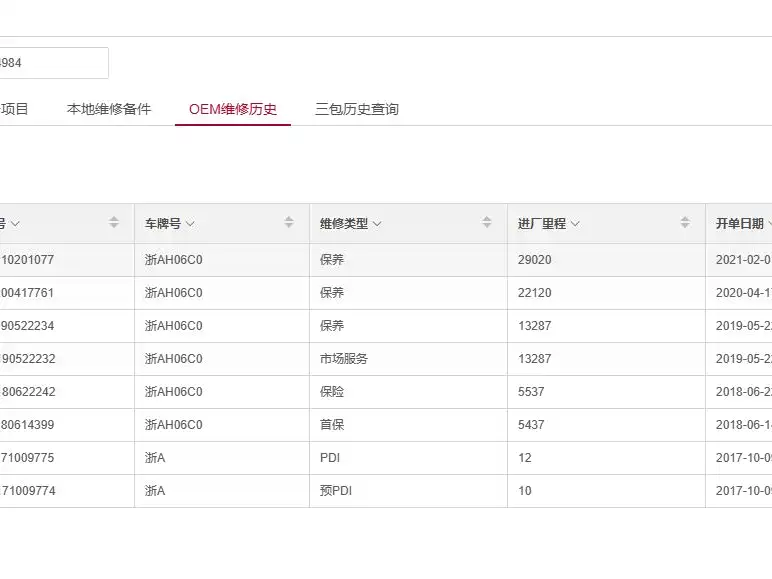Expand the 维修类型 header dropdown chevron

(x=377, y=224)
